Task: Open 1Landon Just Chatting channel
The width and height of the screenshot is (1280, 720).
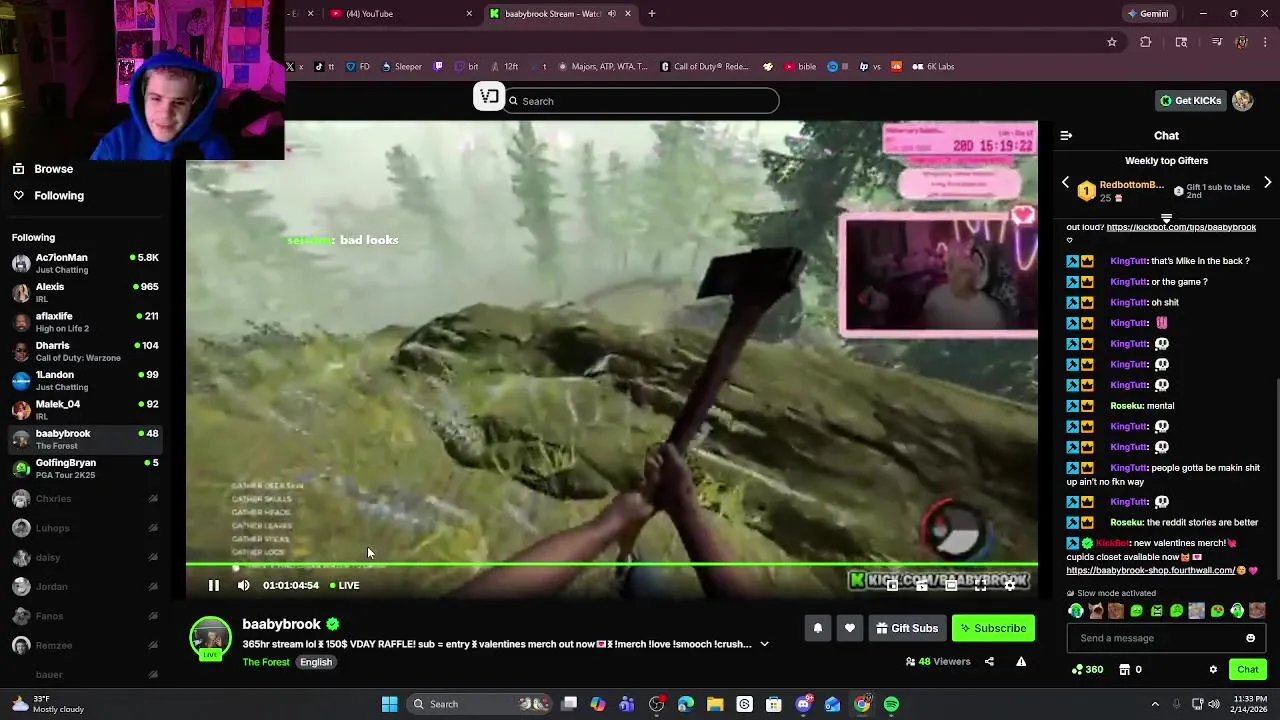Action: pos(85,381)
